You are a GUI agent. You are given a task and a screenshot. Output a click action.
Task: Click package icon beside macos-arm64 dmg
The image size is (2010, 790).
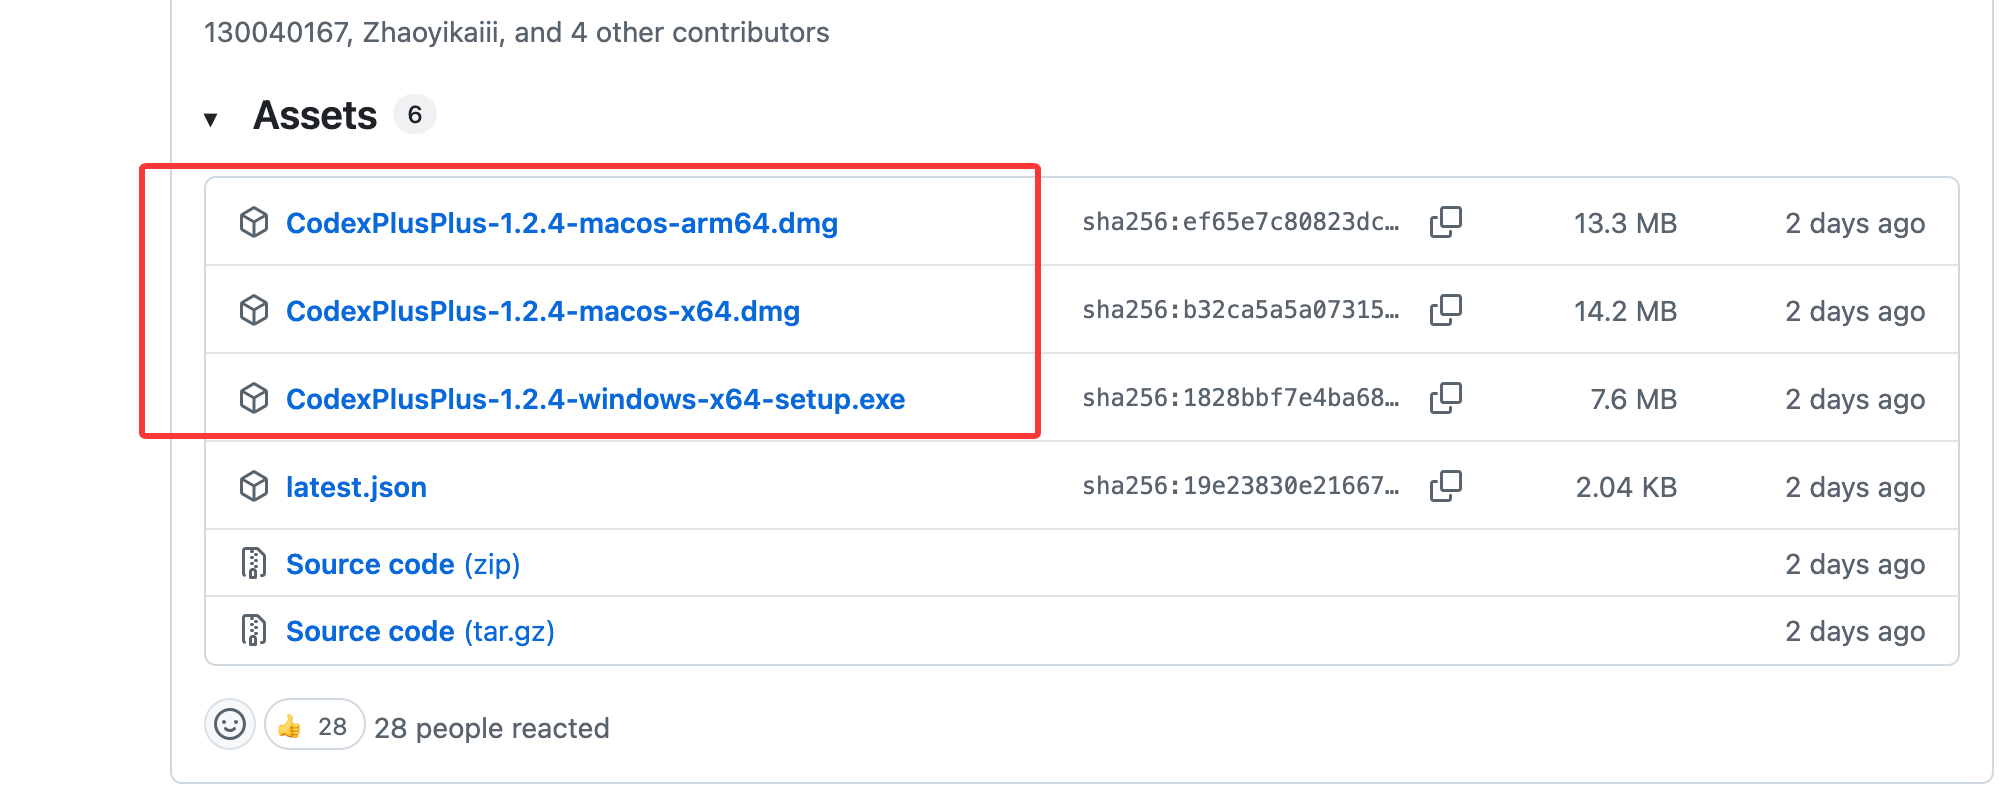tap(254, 222)
